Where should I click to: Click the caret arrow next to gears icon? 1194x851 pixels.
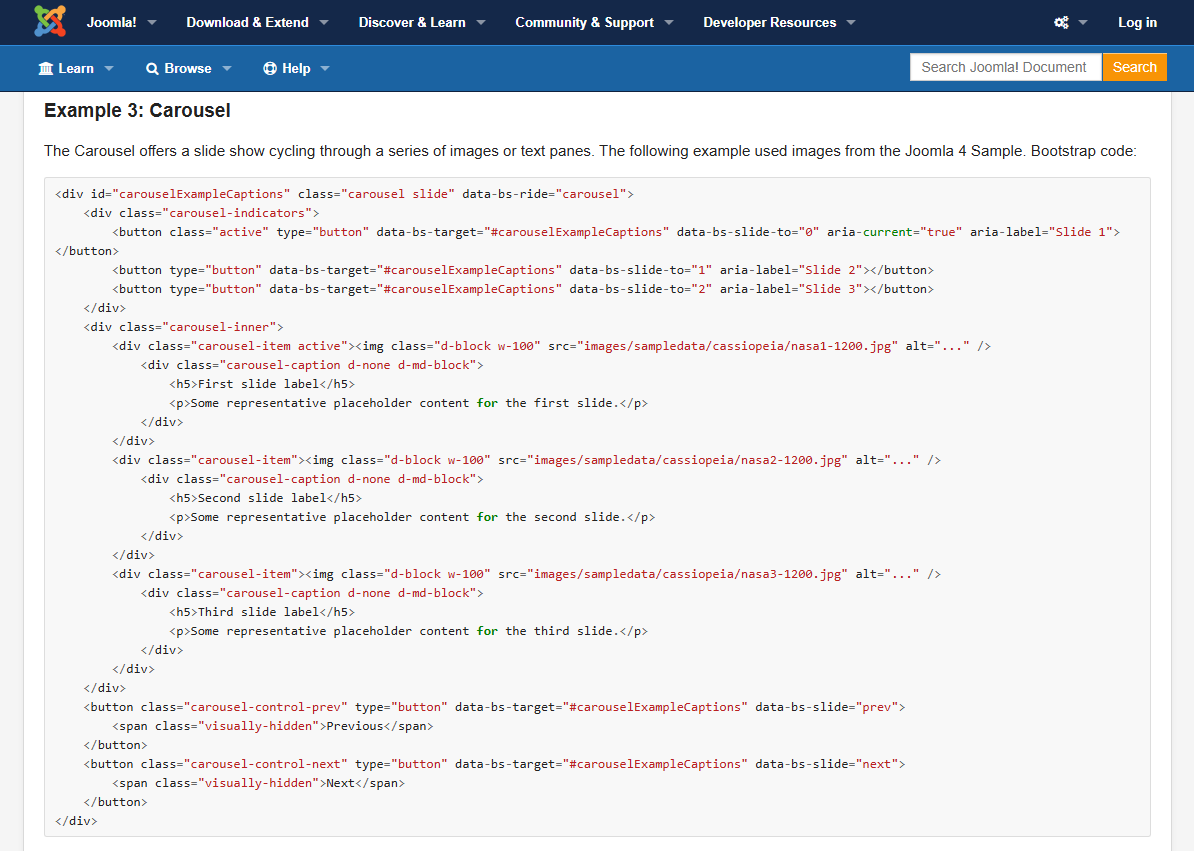[x=1083, y=23]
